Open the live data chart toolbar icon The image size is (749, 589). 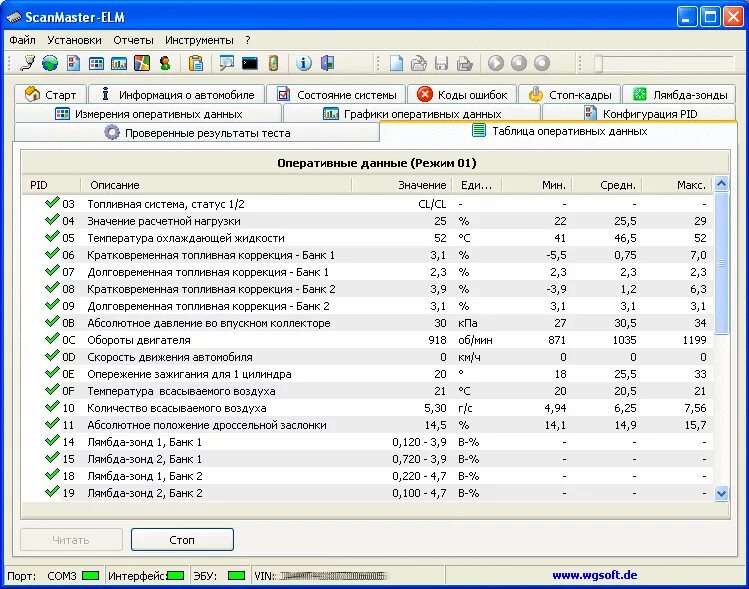119,63
